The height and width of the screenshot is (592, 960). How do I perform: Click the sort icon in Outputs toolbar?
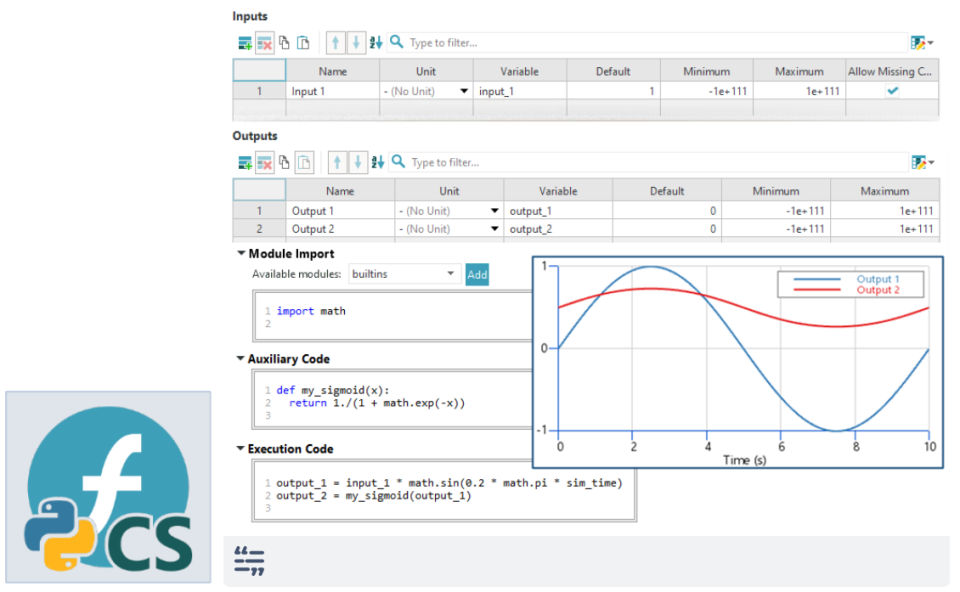pos(377,162)
